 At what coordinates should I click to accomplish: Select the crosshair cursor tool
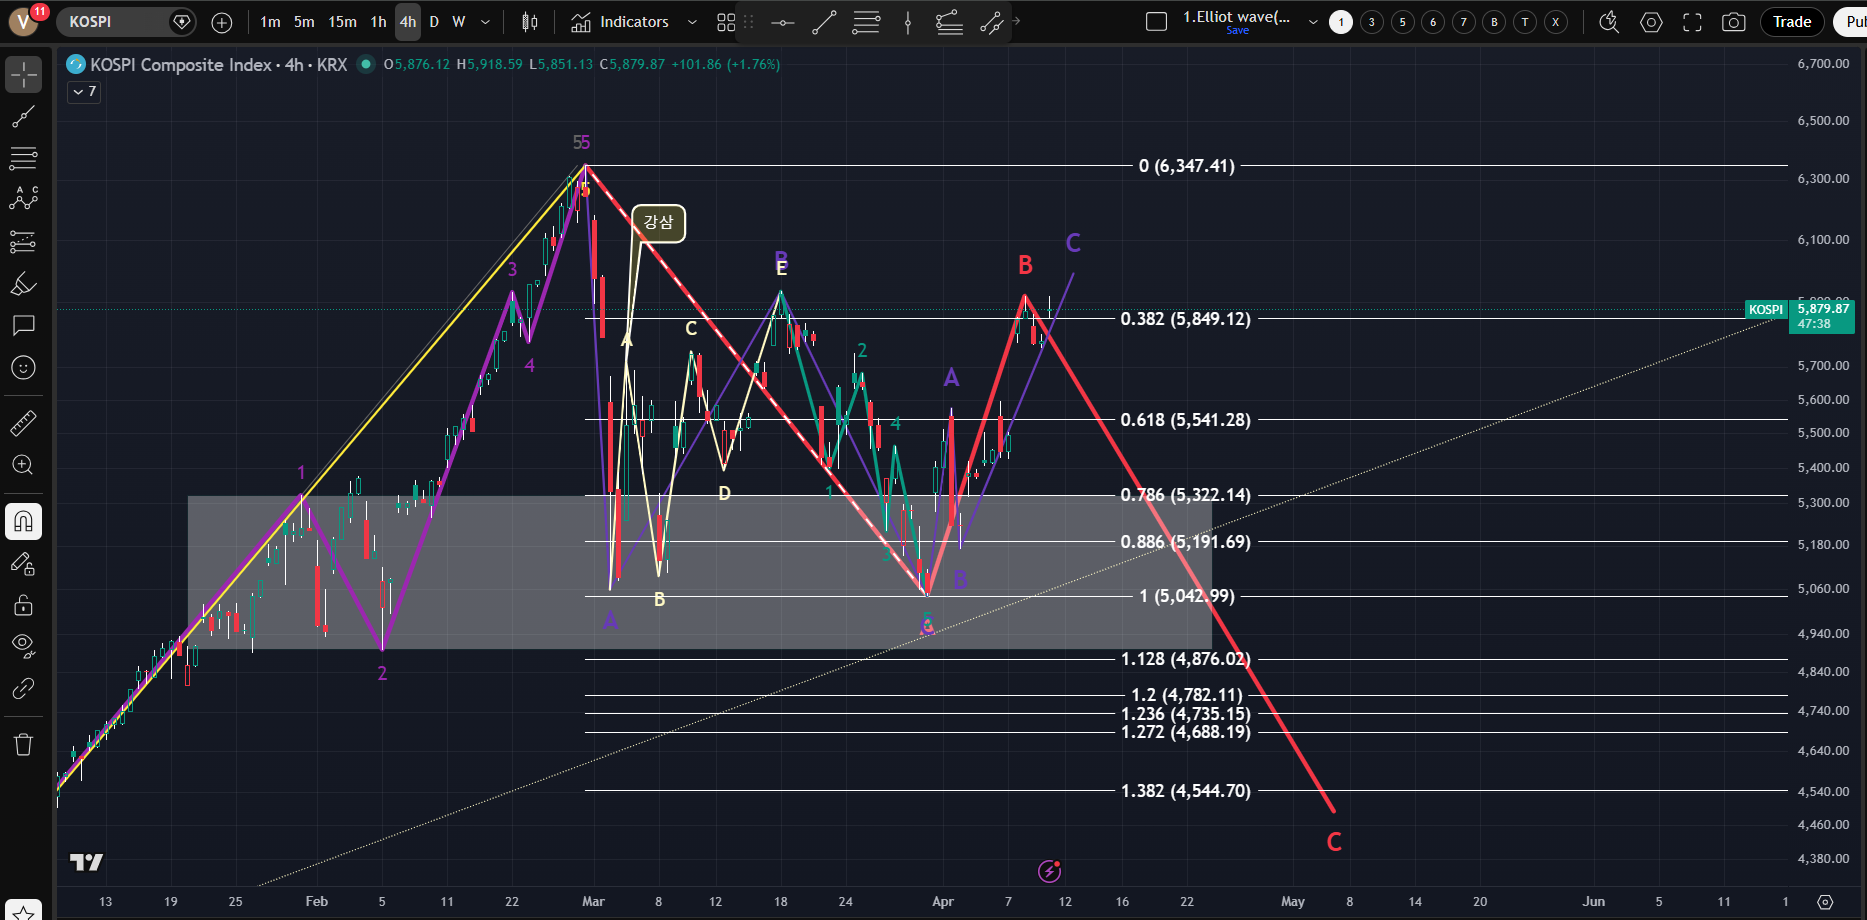24,74
